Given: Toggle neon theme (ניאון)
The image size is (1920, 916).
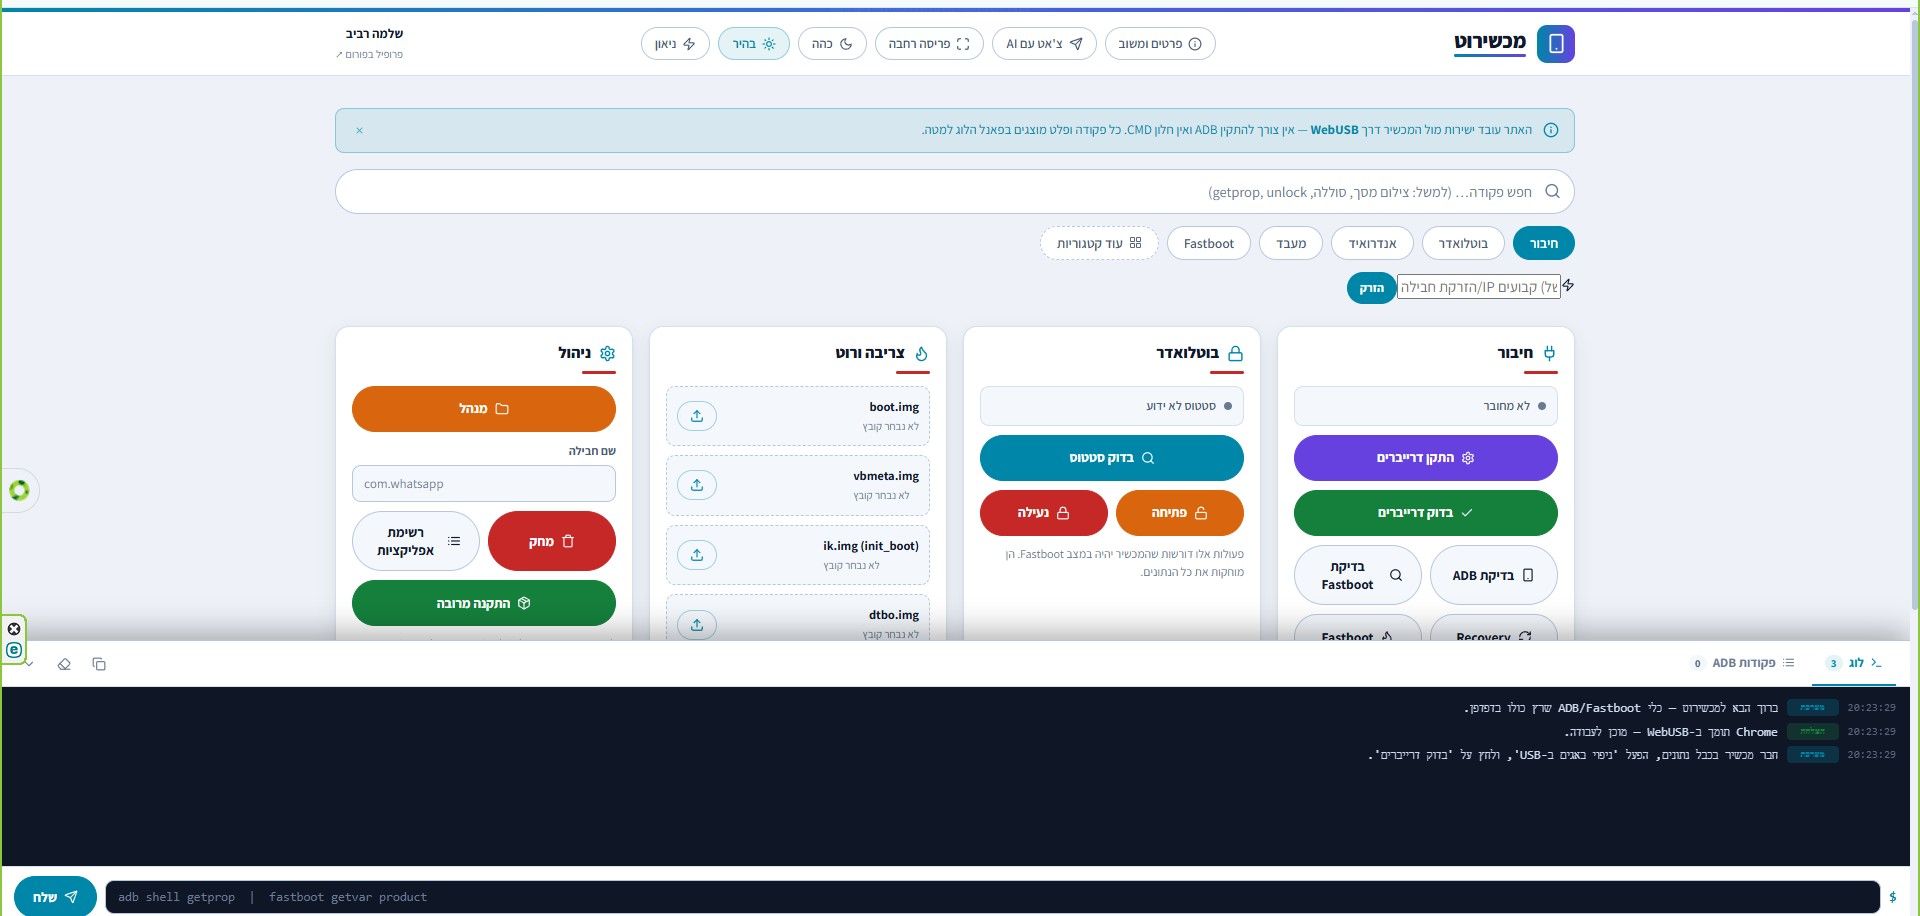Looking at the screenshot, I should pyautogui.click(x=675, y=44).
